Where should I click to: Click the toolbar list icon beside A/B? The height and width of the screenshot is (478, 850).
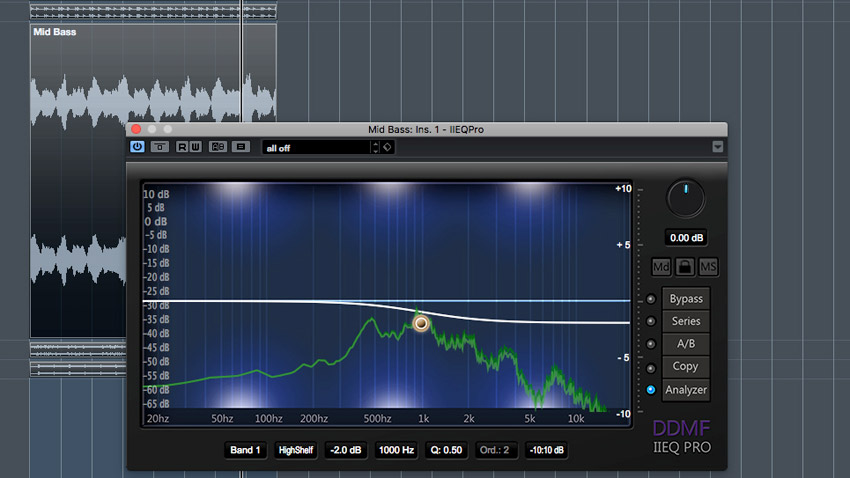[x=241, y=147]
